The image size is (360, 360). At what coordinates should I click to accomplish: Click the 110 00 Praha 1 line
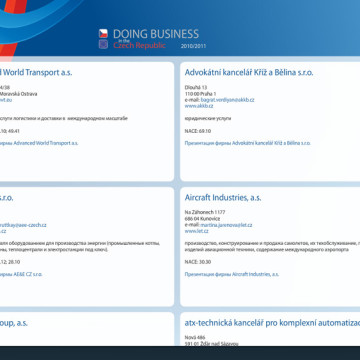[200, 94]
